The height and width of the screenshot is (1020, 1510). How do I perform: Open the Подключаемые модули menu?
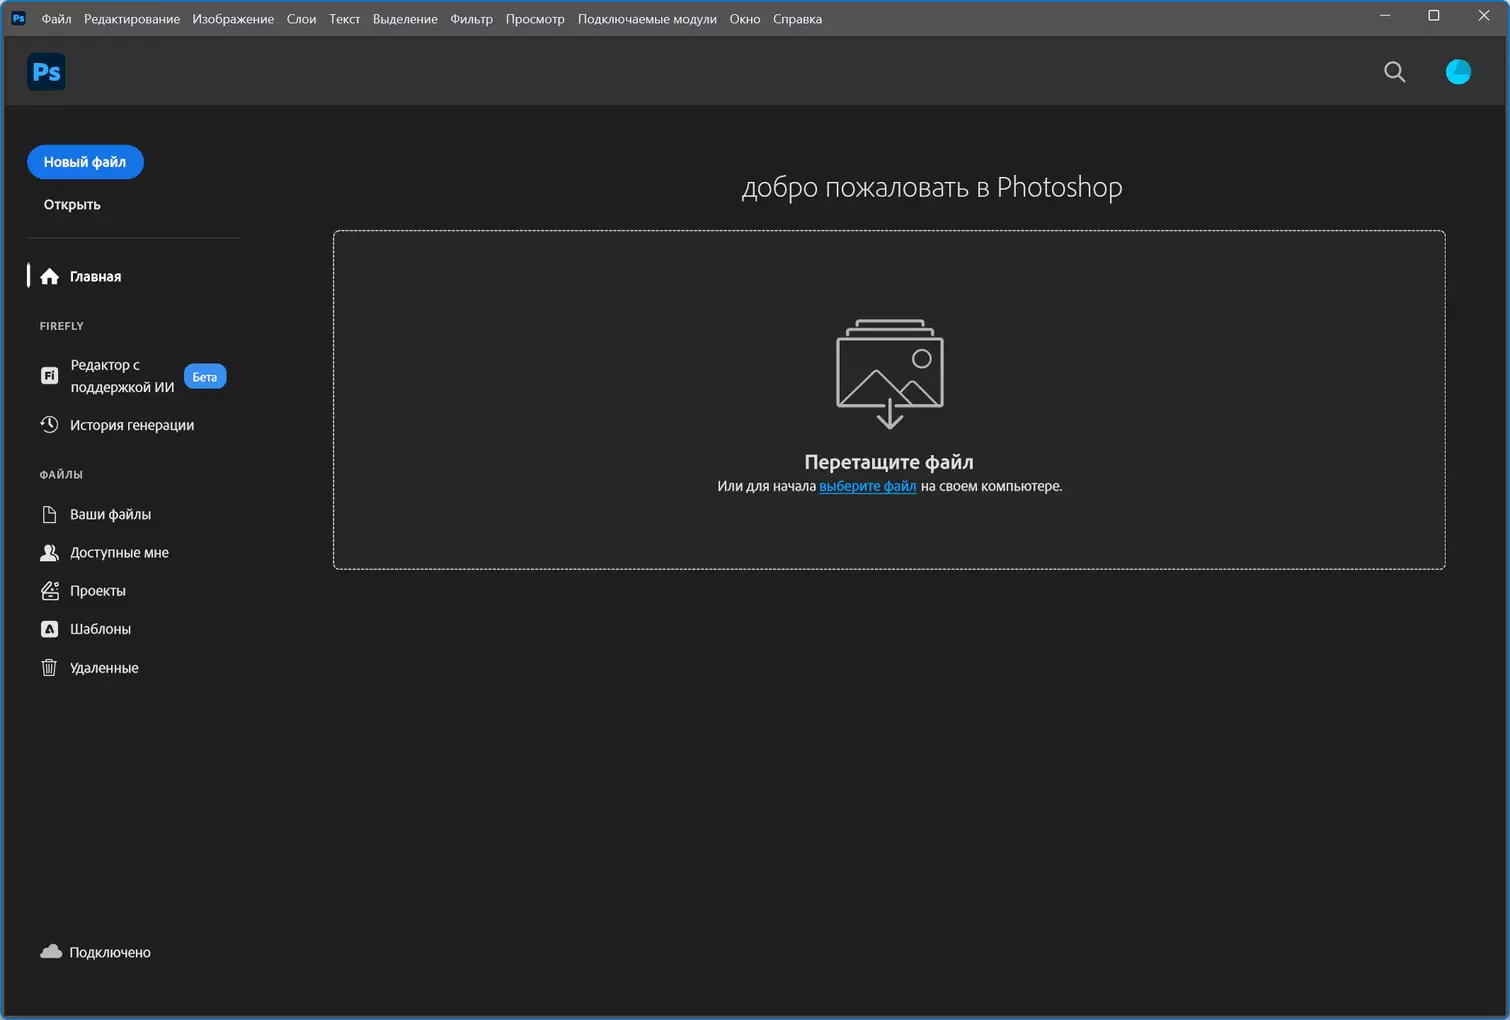(x=647, y=19)
